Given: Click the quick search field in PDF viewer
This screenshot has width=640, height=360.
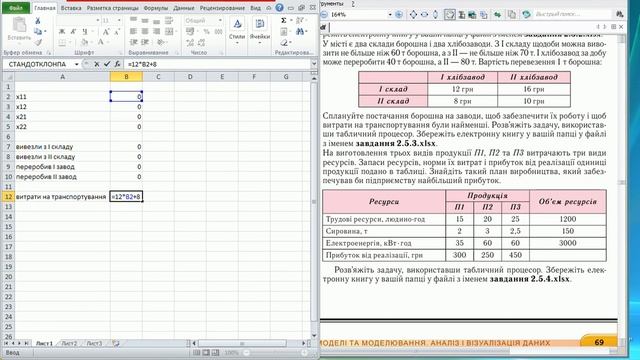Looking at the screenshot, I should click(x=572, y=14).
